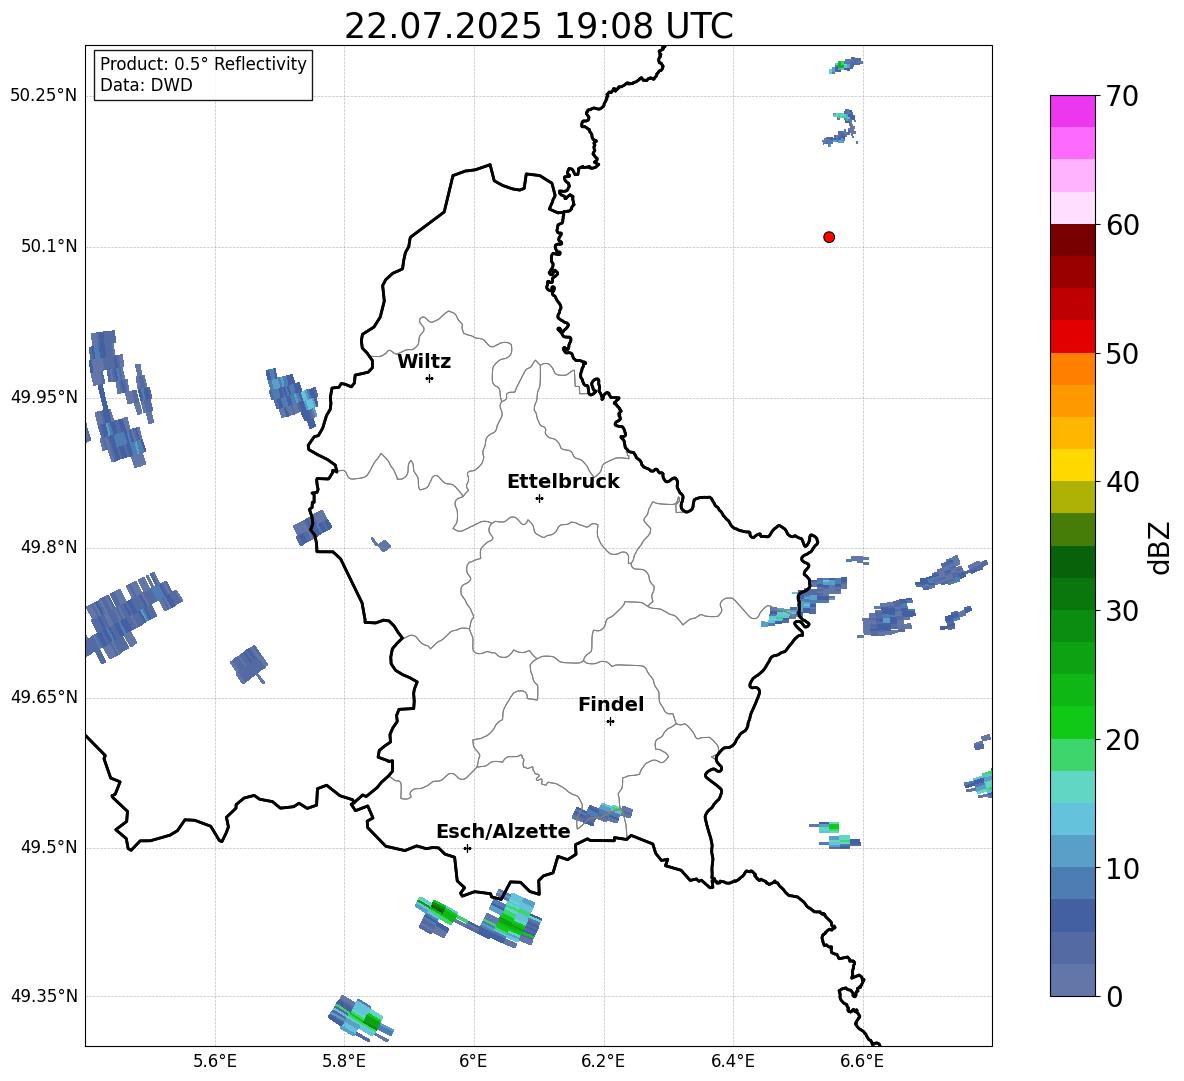
Task: Click the 50.1°N latitude label
Action: point(48,246)
